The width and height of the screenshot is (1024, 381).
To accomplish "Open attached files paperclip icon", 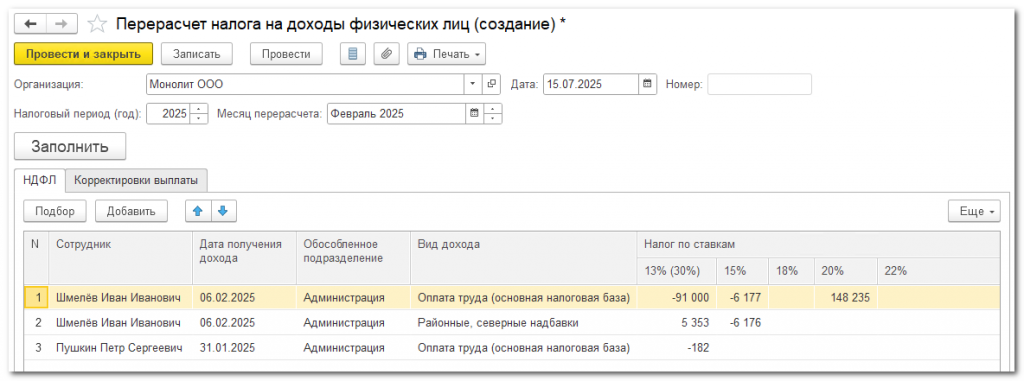I will tap(387, 54).
